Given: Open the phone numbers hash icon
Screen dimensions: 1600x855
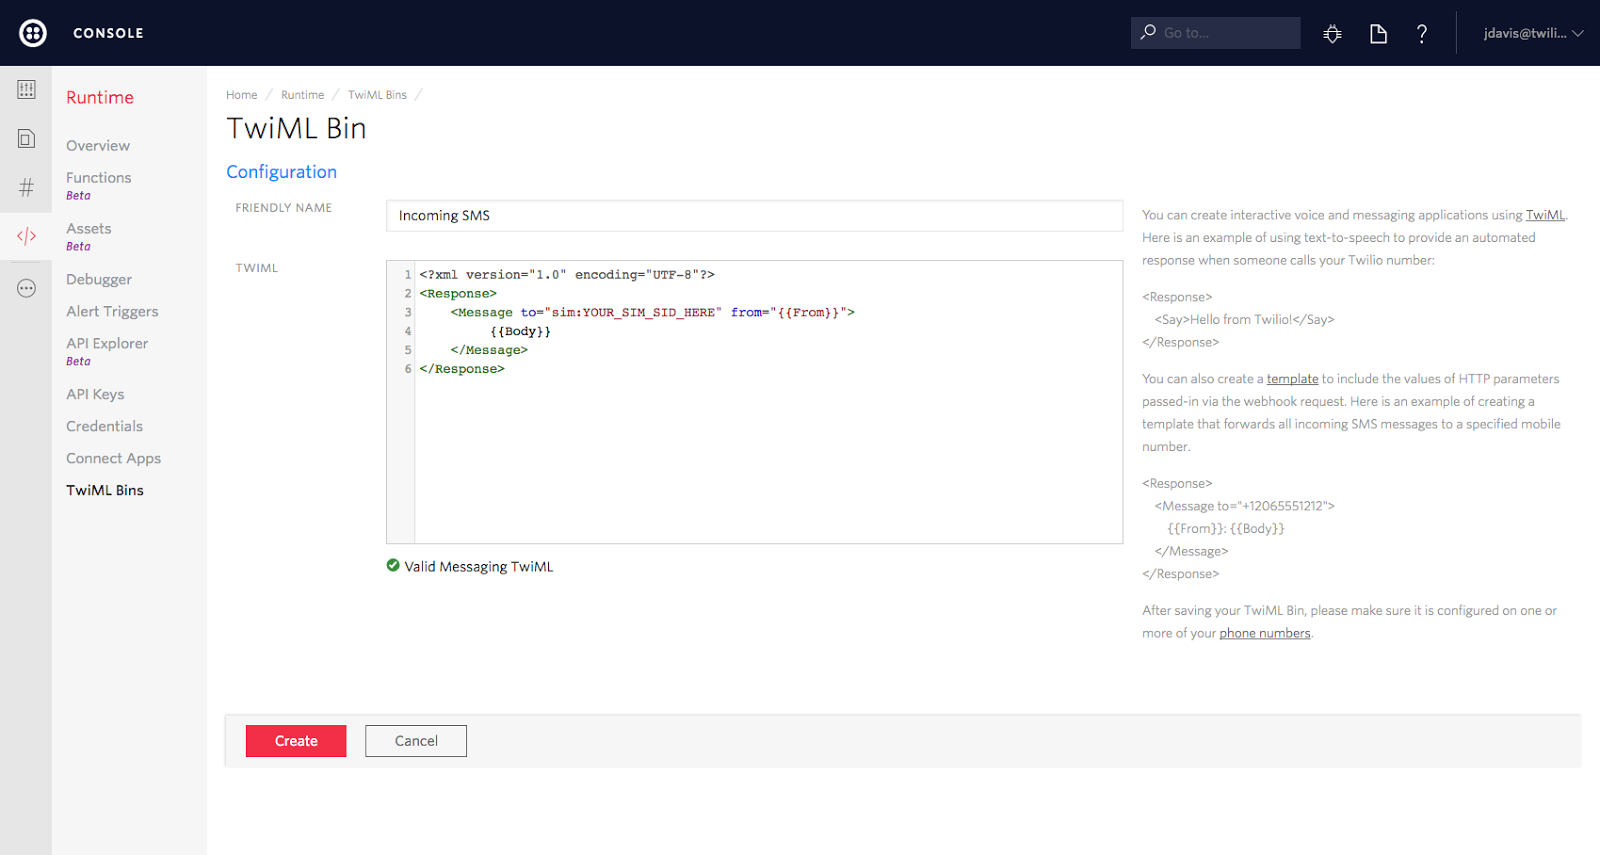Looking at the screenshot, I should [26, 187].
